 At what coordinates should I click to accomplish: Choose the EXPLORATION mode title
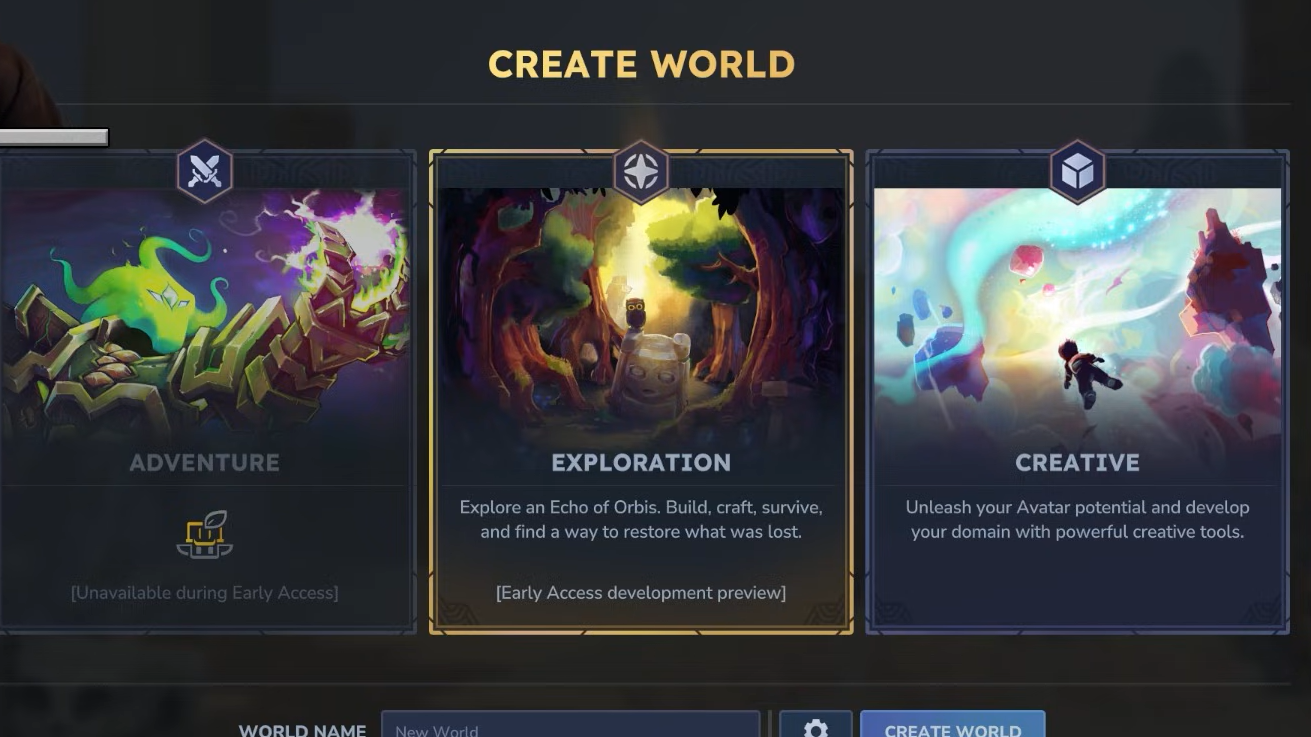tap(641, 462)
